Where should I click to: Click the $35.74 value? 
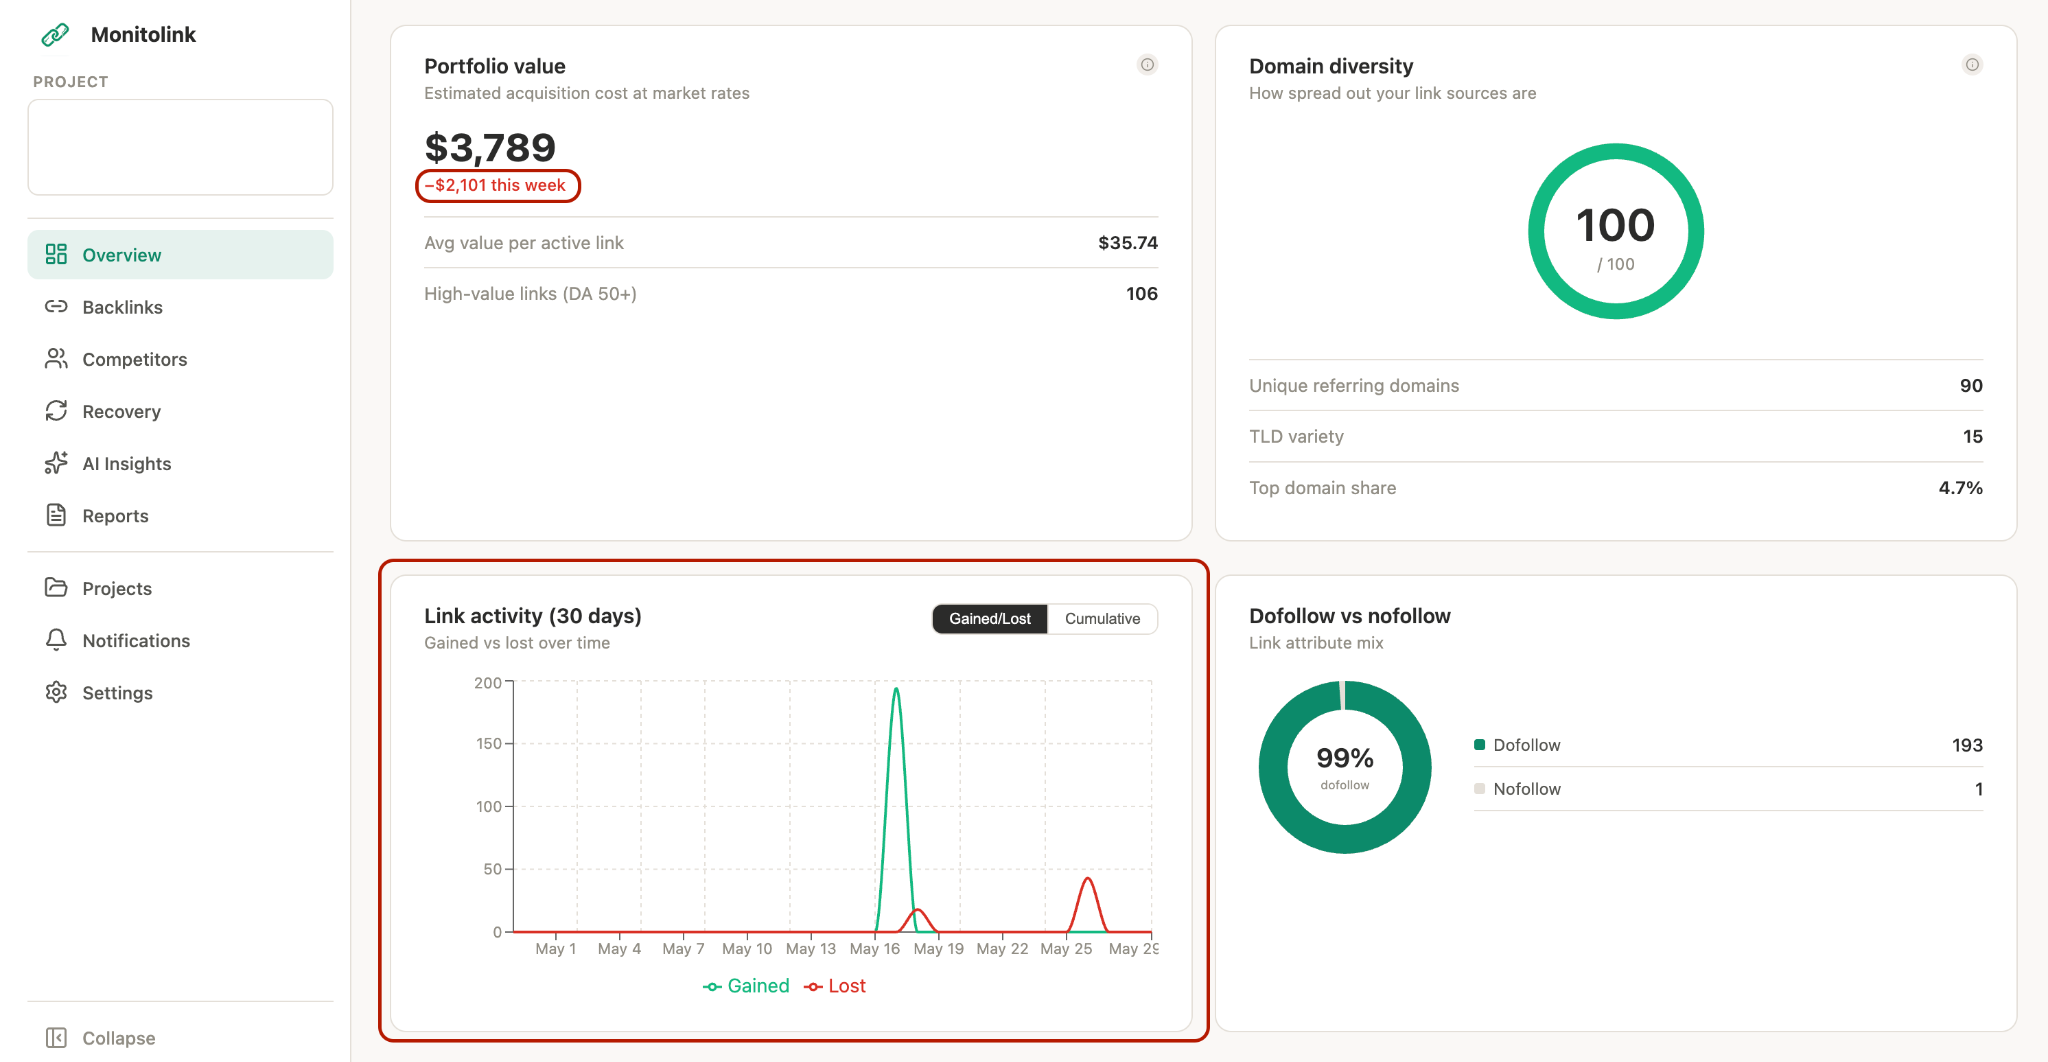pos(1127,242)
